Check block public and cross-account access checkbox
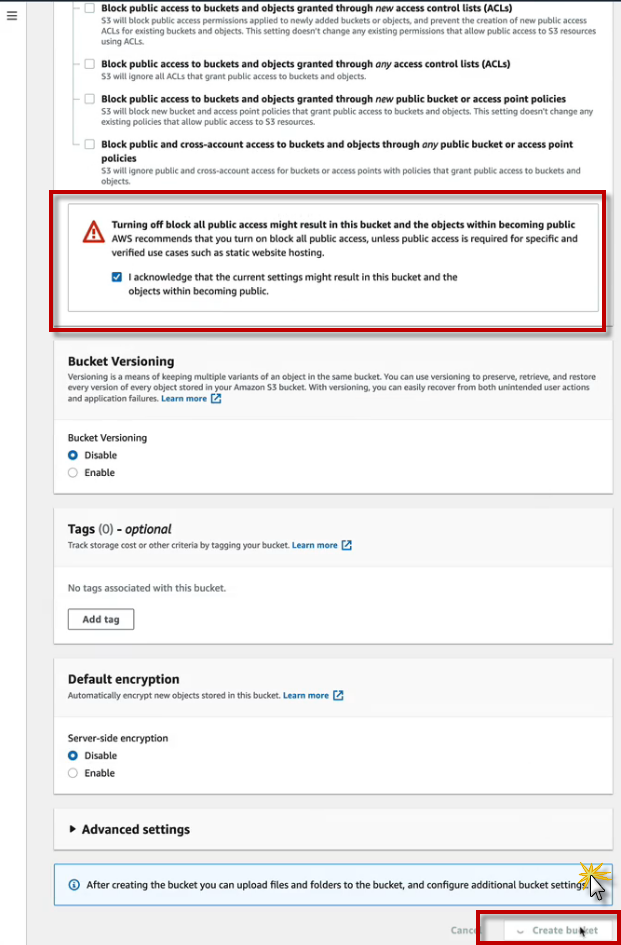The image size is (621, 945). coord(90,144)
